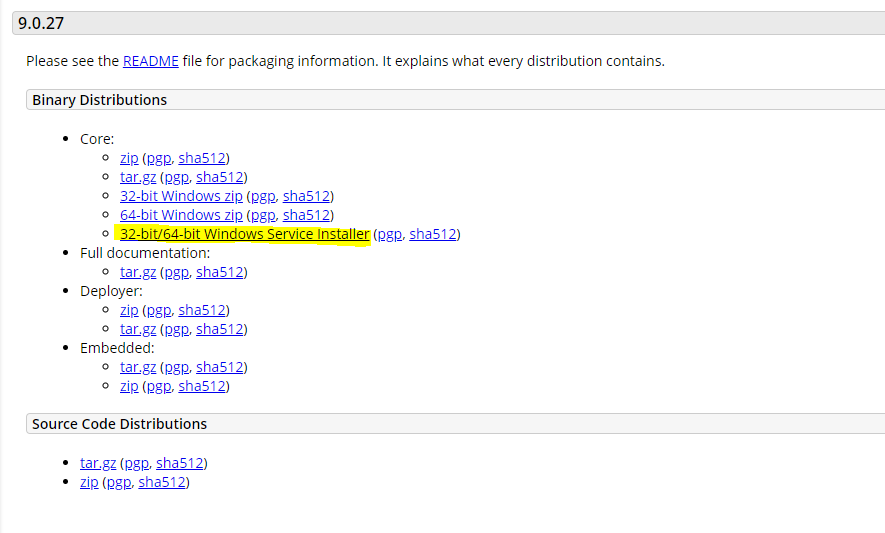
Task: Download the Embedded zip
Action: click(x=129, y=386)
